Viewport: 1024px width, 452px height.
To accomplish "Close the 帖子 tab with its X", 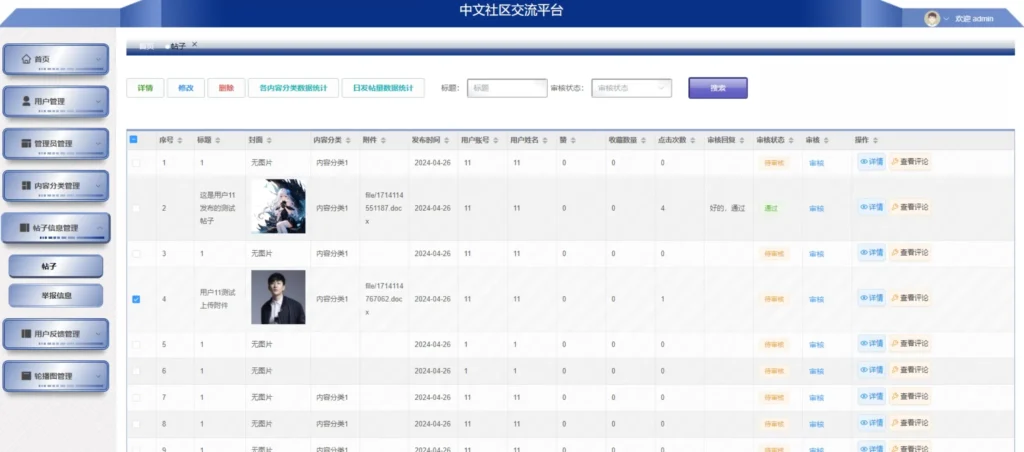I will point(195,44).
